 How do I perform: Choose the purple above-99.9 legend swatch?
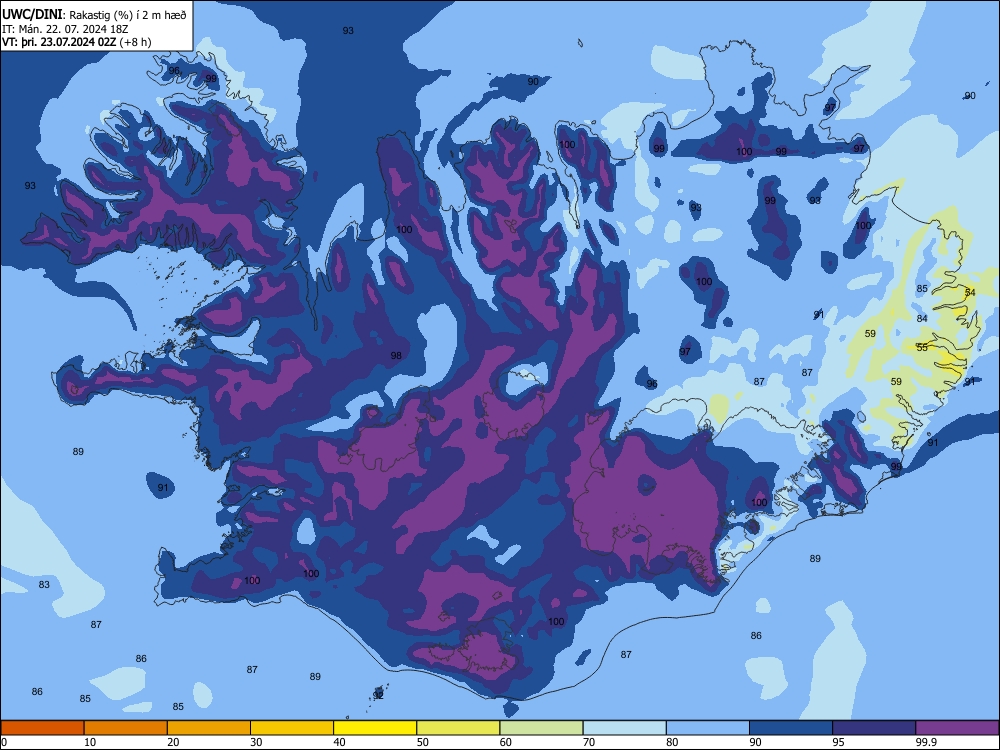click(x=957, y=728)
